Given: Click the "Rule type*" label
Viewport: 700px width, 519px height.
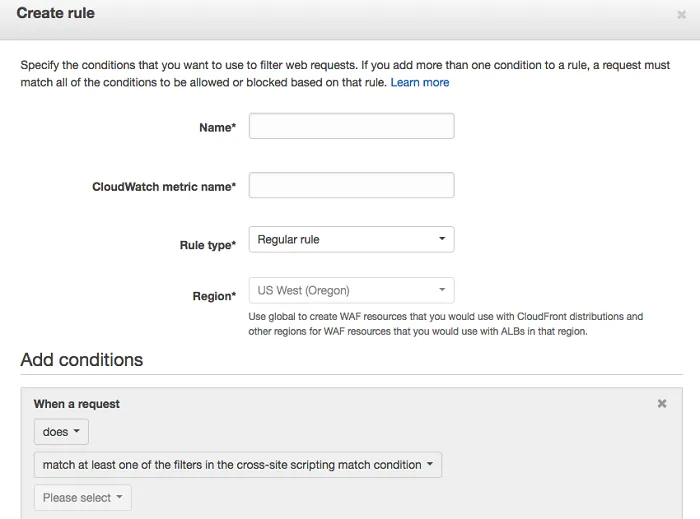Looking at the screenshot, I should click(207, 245).
